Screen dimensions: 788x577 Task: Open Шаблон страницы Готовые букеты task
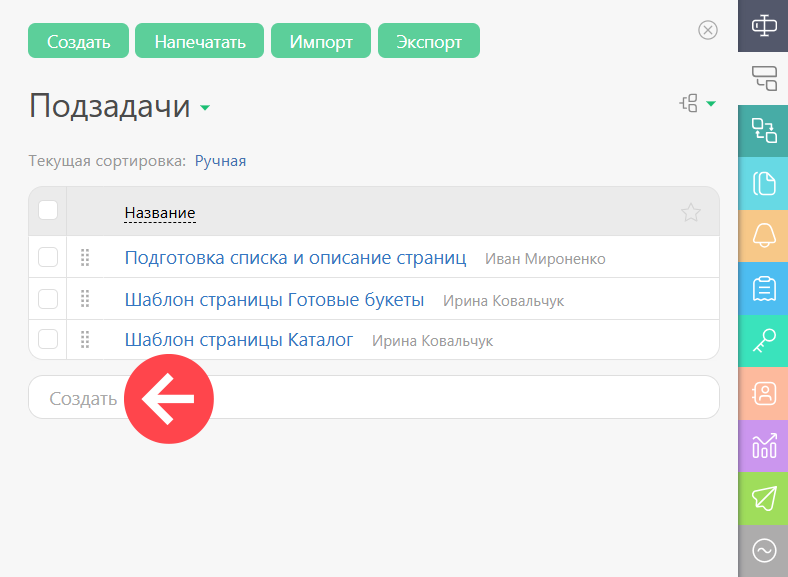coord(274,300)
